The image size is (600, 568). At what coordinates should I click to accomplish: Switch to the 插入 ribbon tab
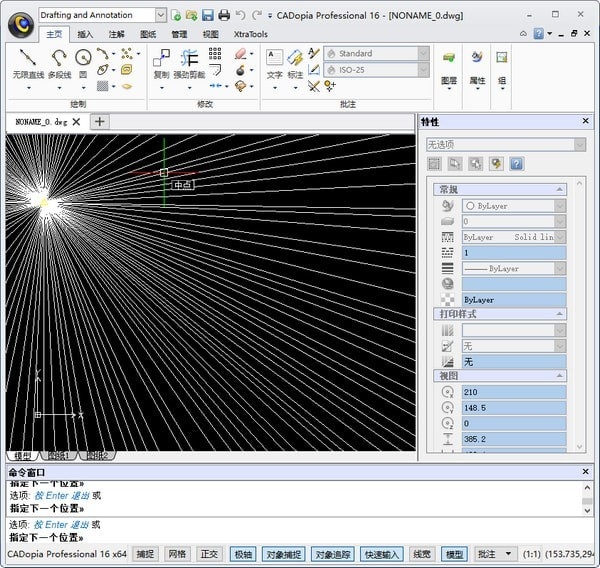point(85,34)
